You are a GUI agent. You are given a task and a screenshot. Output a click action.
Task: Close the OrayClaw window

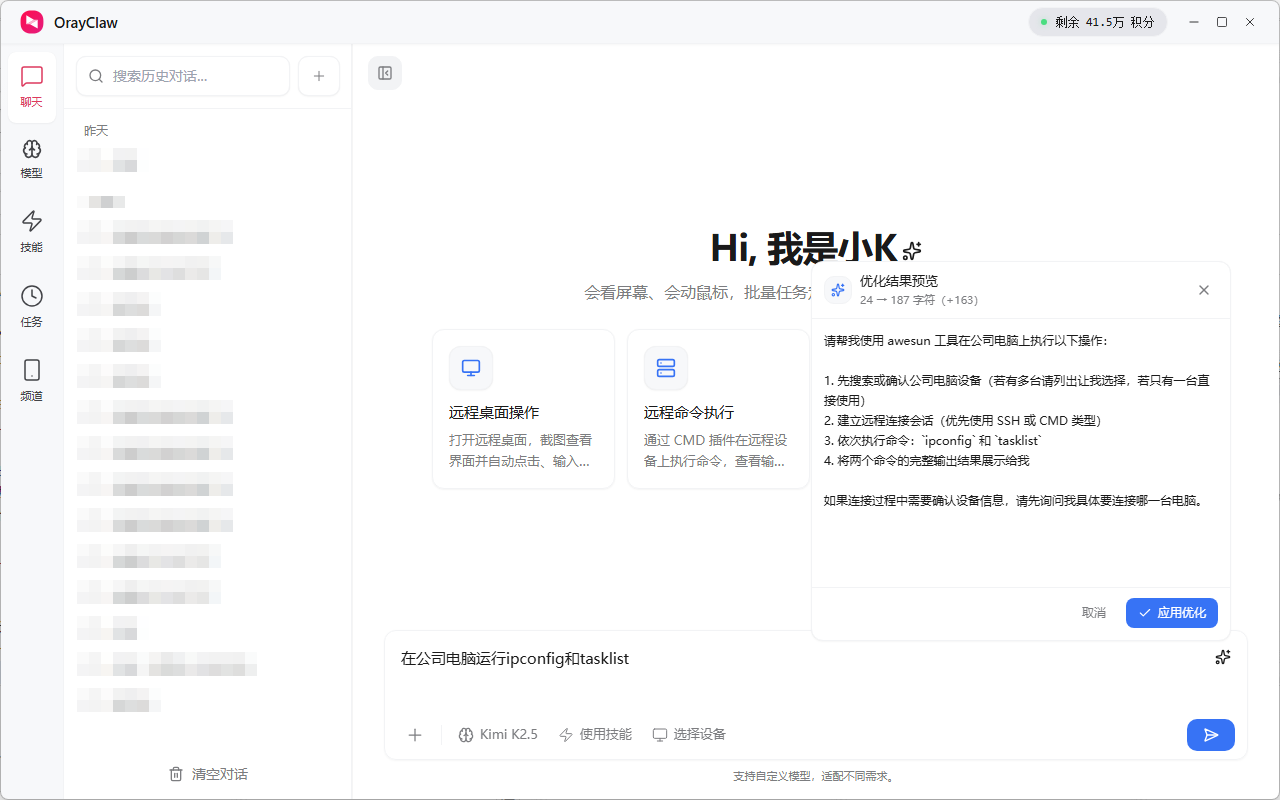pyautogui.click(x=1250, y=22)
